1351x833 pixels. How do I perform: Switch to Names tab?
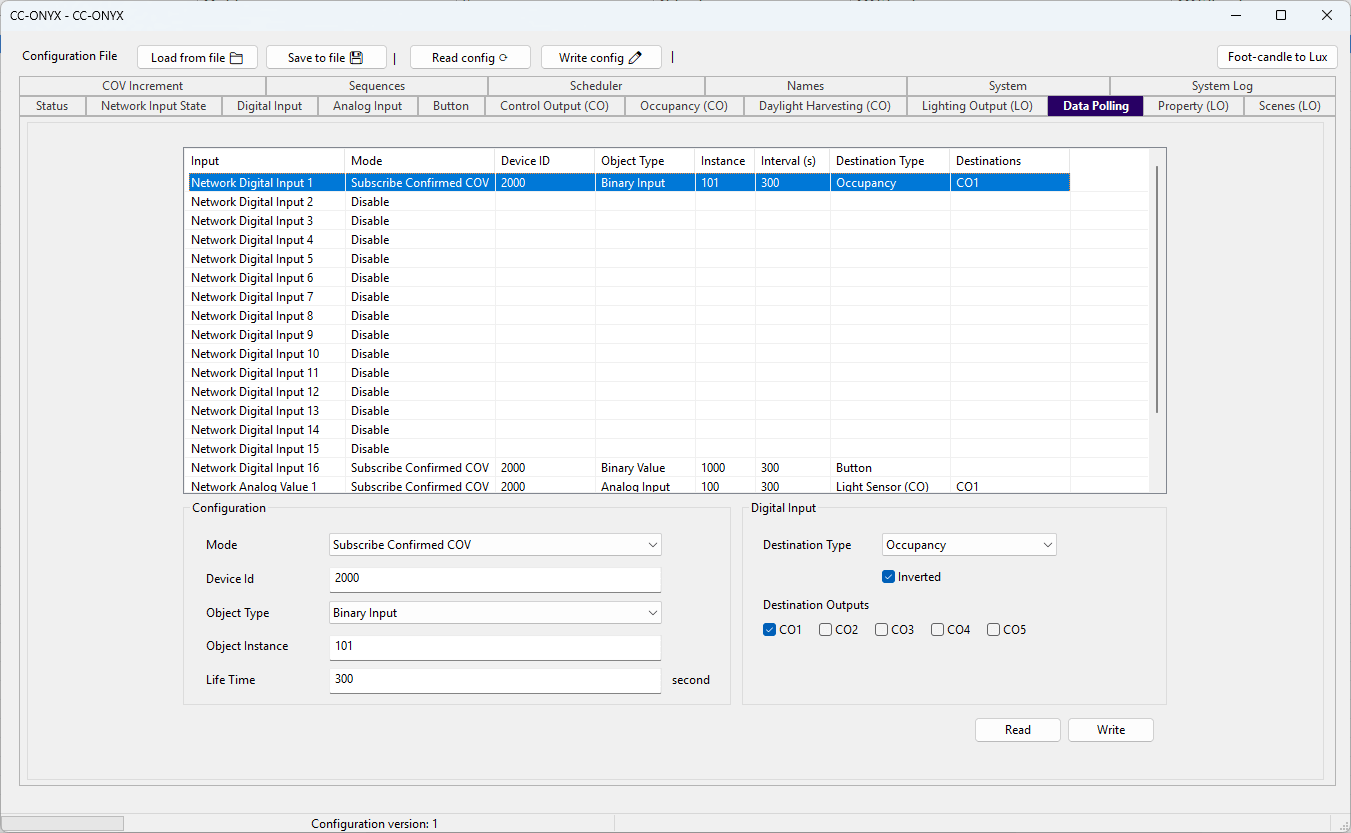coord(806,86)
